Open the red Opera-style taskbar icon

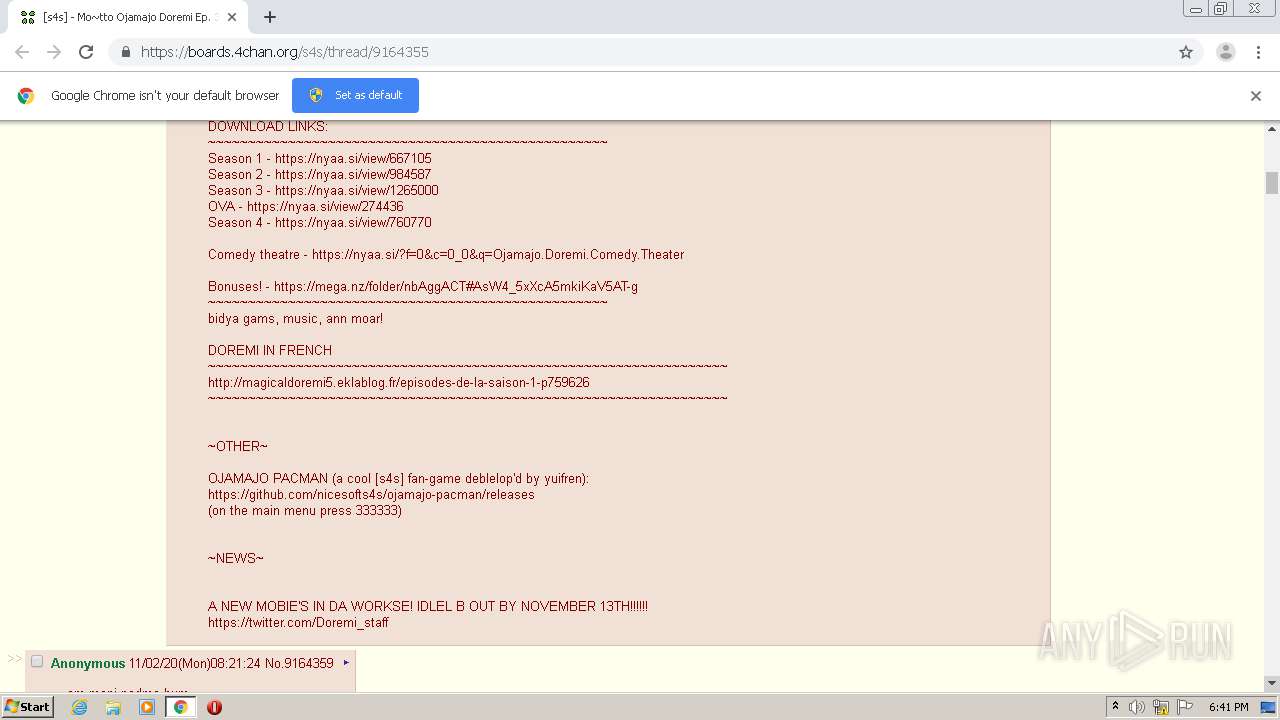coord(214,707)
